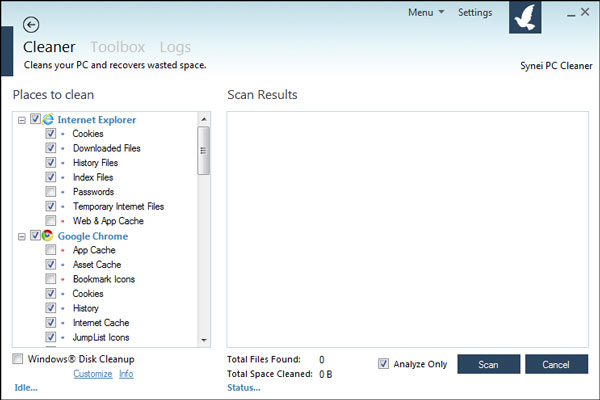This screenshot has width=600, height=400.
Task: Select the Cleaner tab
Action: click(x=49, y=47)
